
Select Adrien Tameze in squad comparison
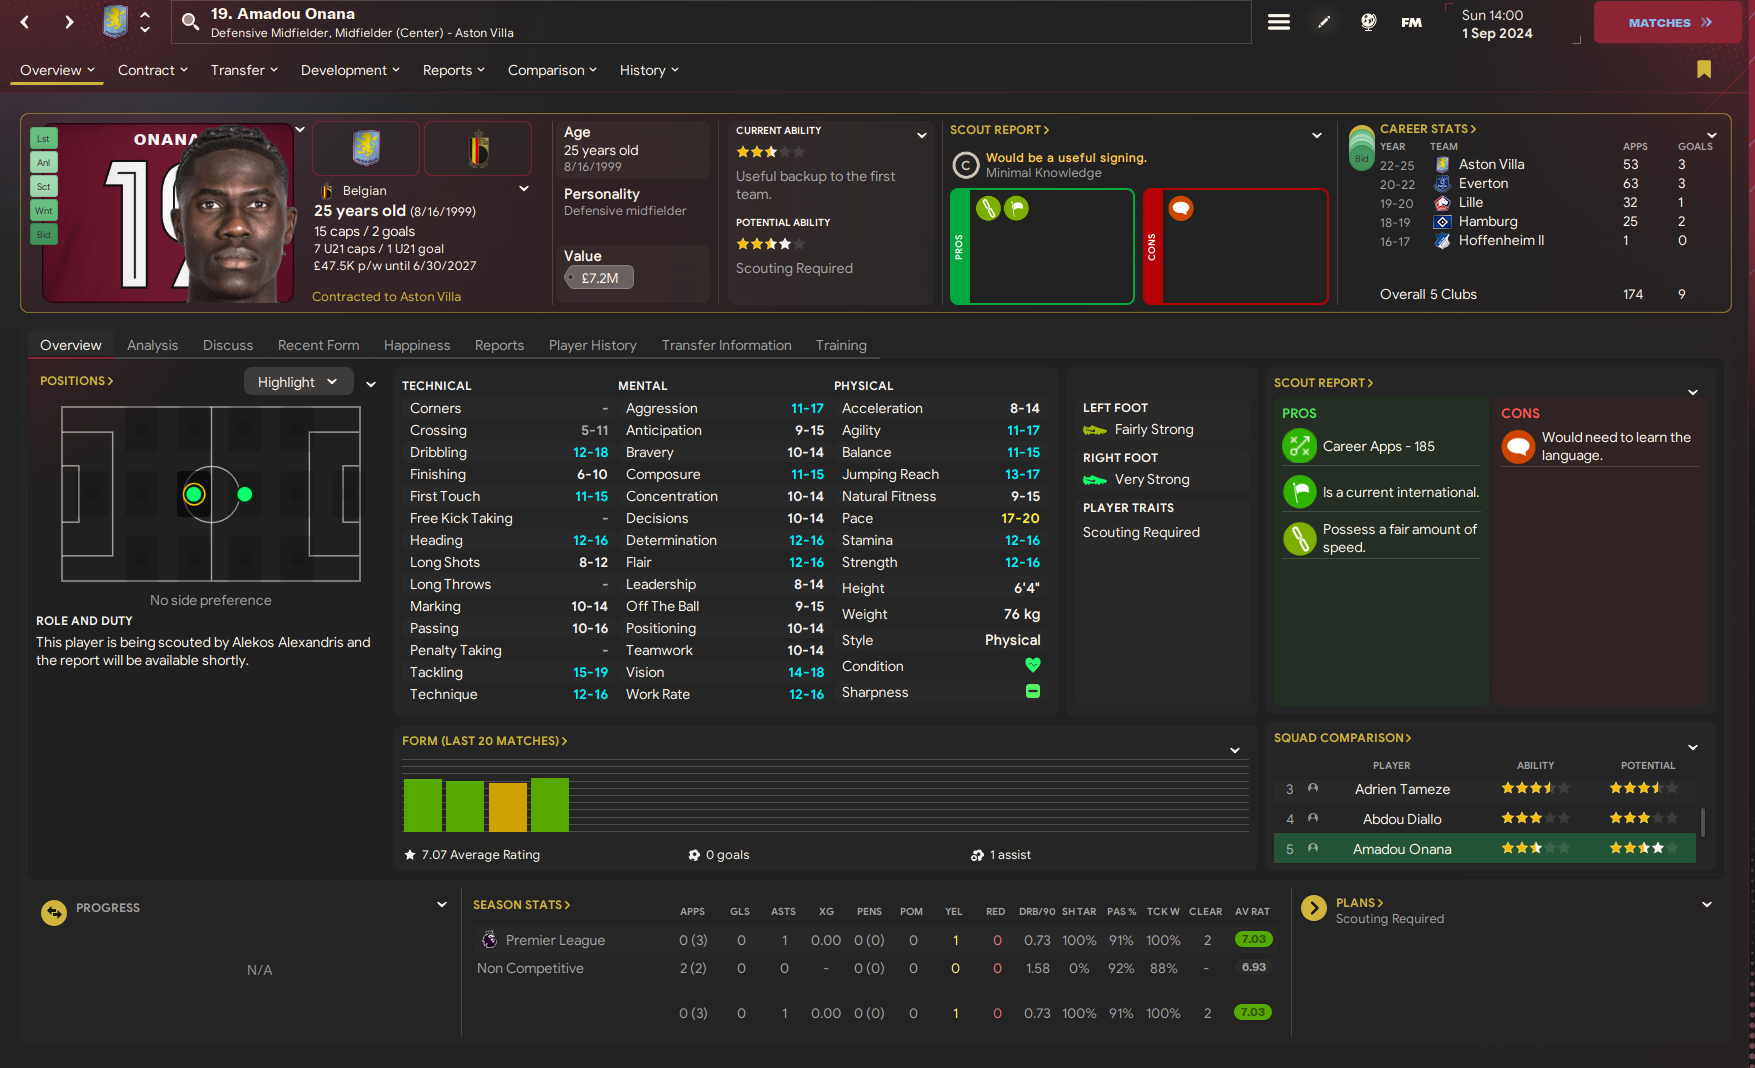[x=1401, y=789]
